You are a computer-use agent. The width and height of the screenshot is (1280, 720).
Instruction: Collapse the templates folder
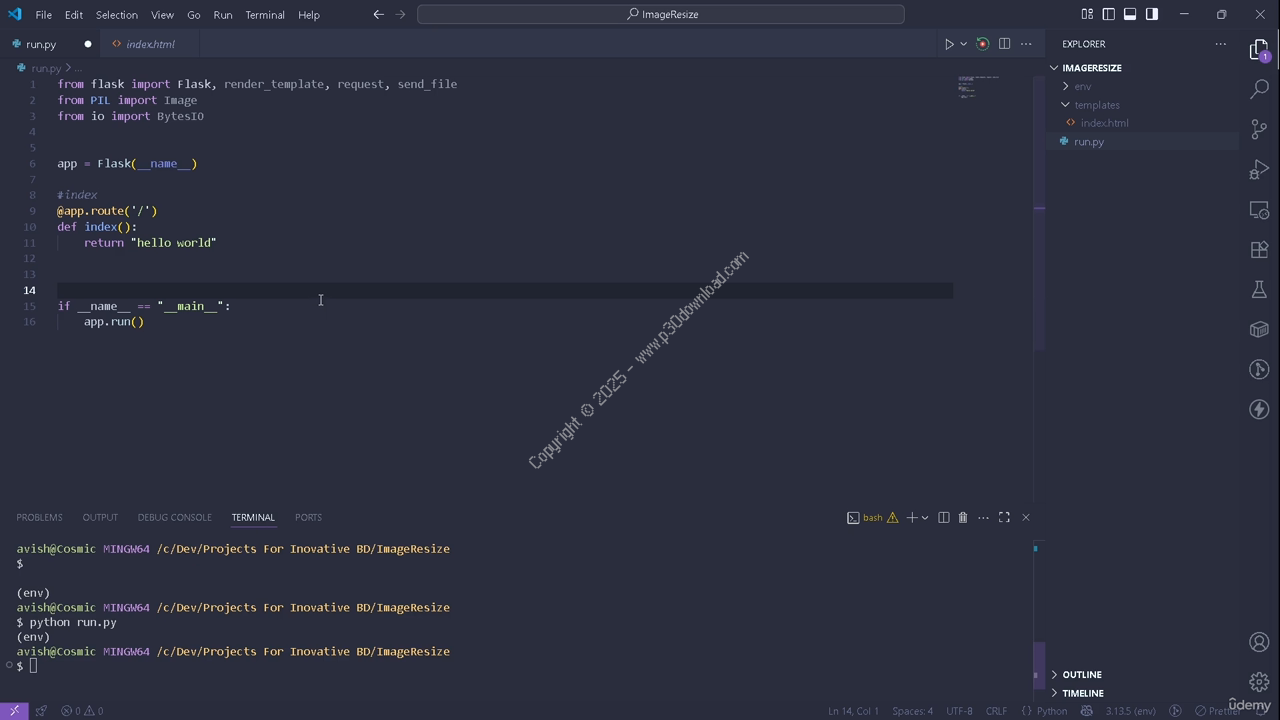click(1096, 105)
